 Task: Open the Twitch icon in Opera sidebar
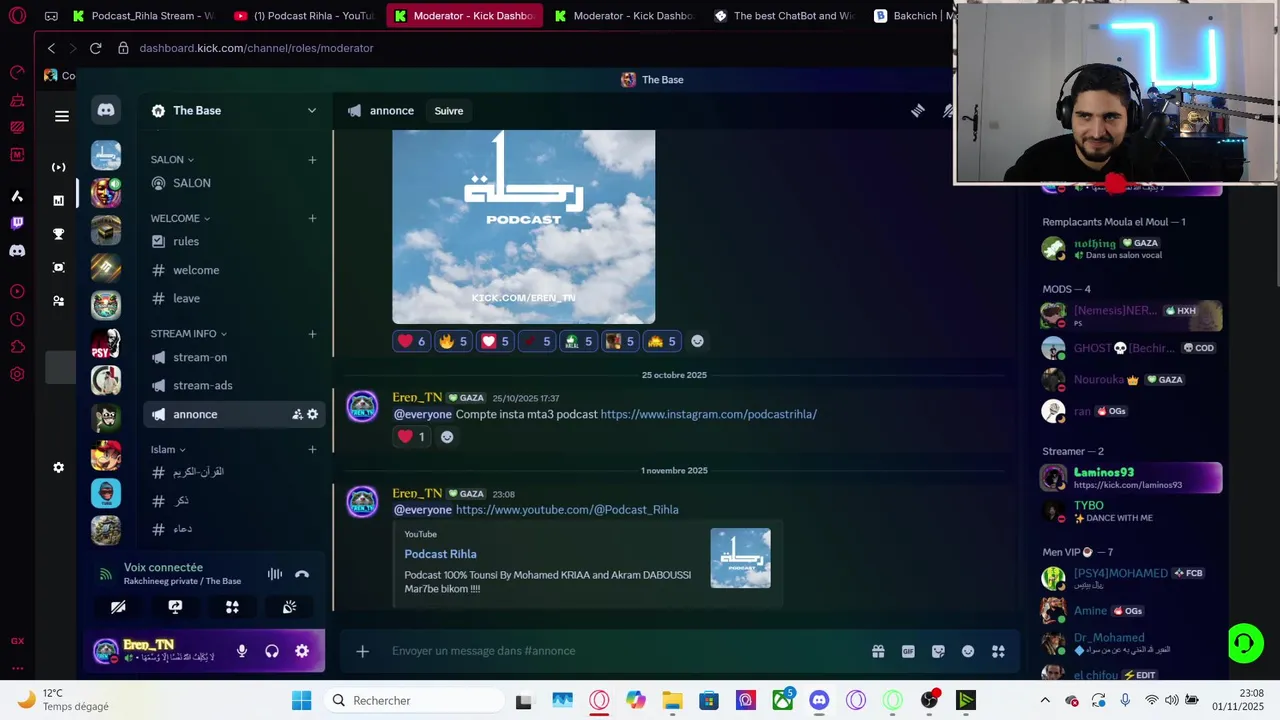point(17,223)
